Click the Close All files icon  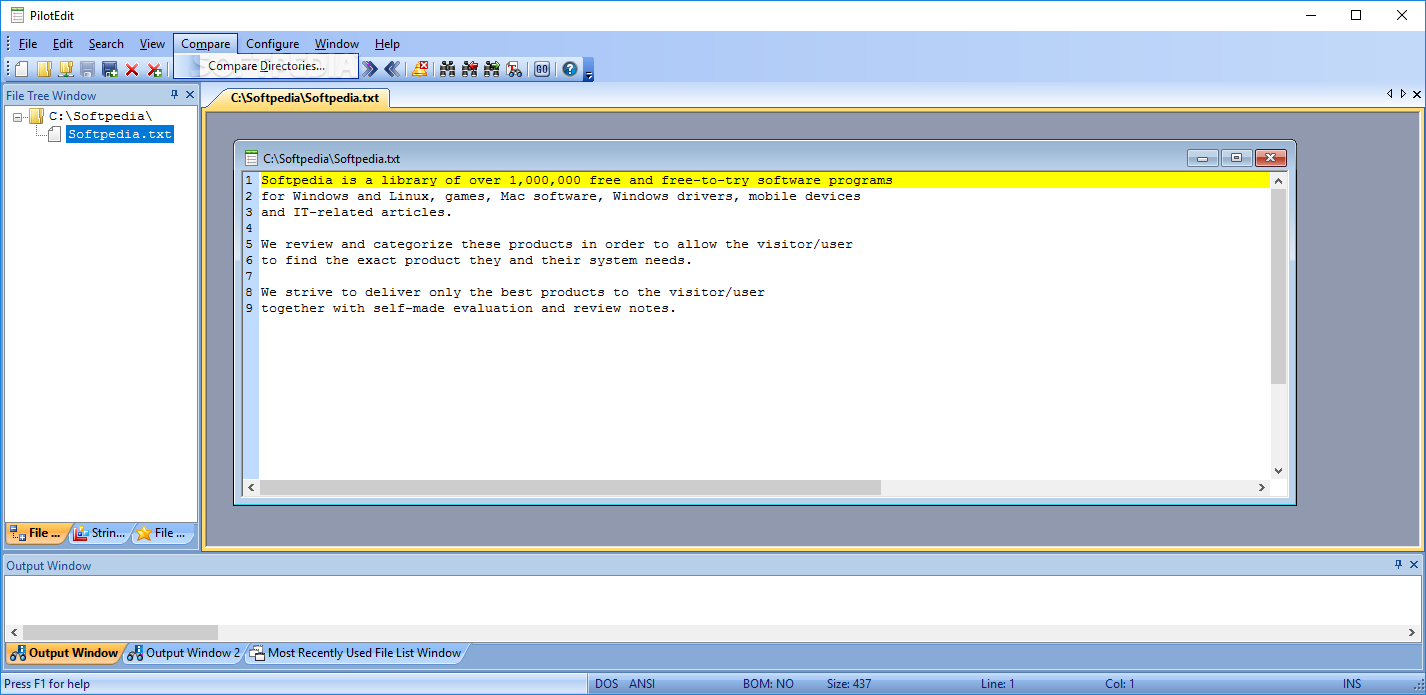tap(154, 70)
